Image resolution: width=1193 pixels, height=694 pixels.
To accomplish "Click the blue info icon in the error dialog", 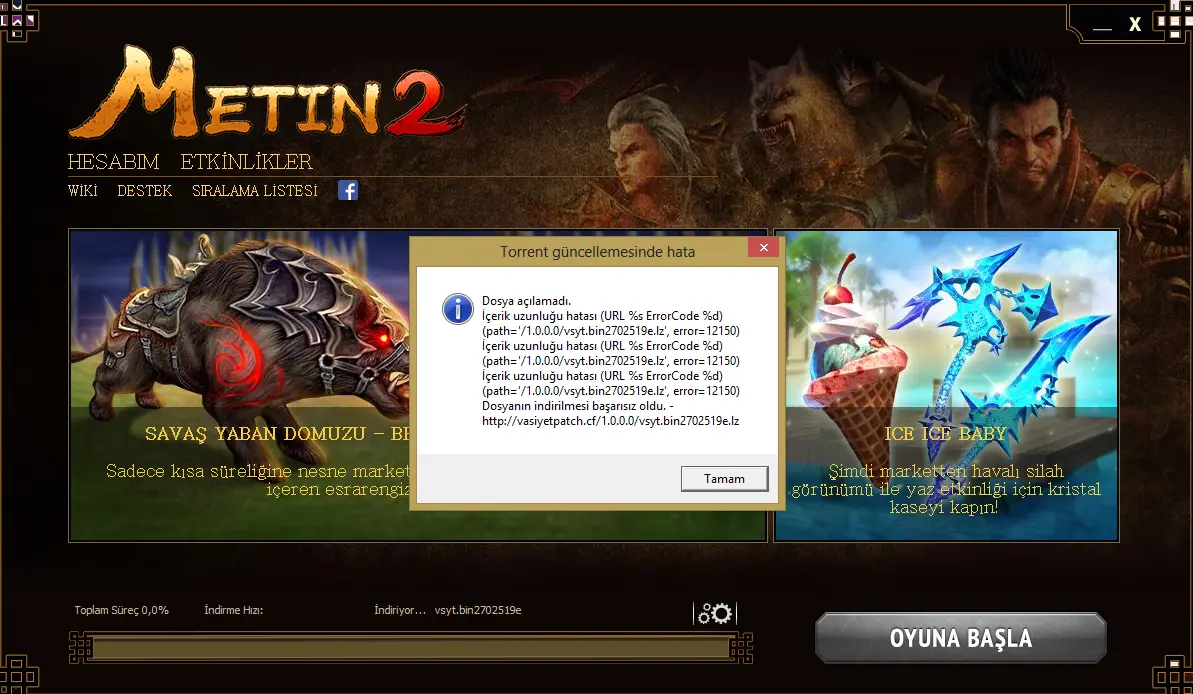I will pos(457,309).
